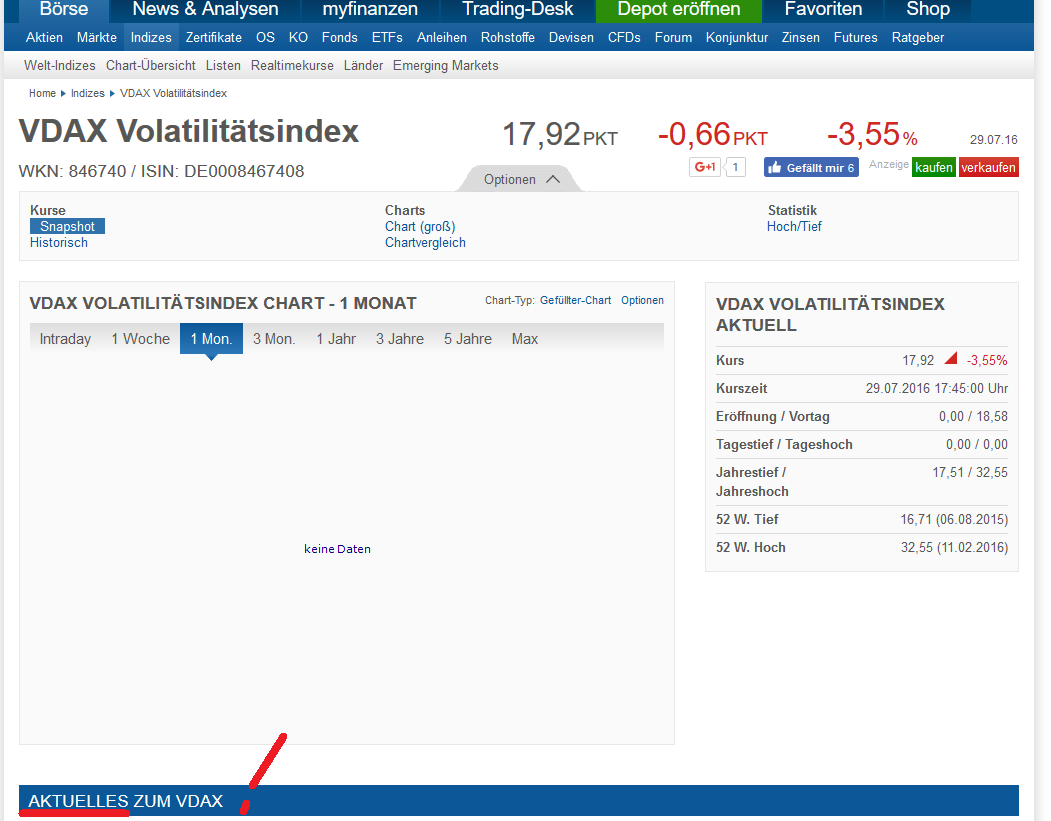1051x821 pixels.
Task: Open the myfinanzen tab
Action: coord(370,9)
